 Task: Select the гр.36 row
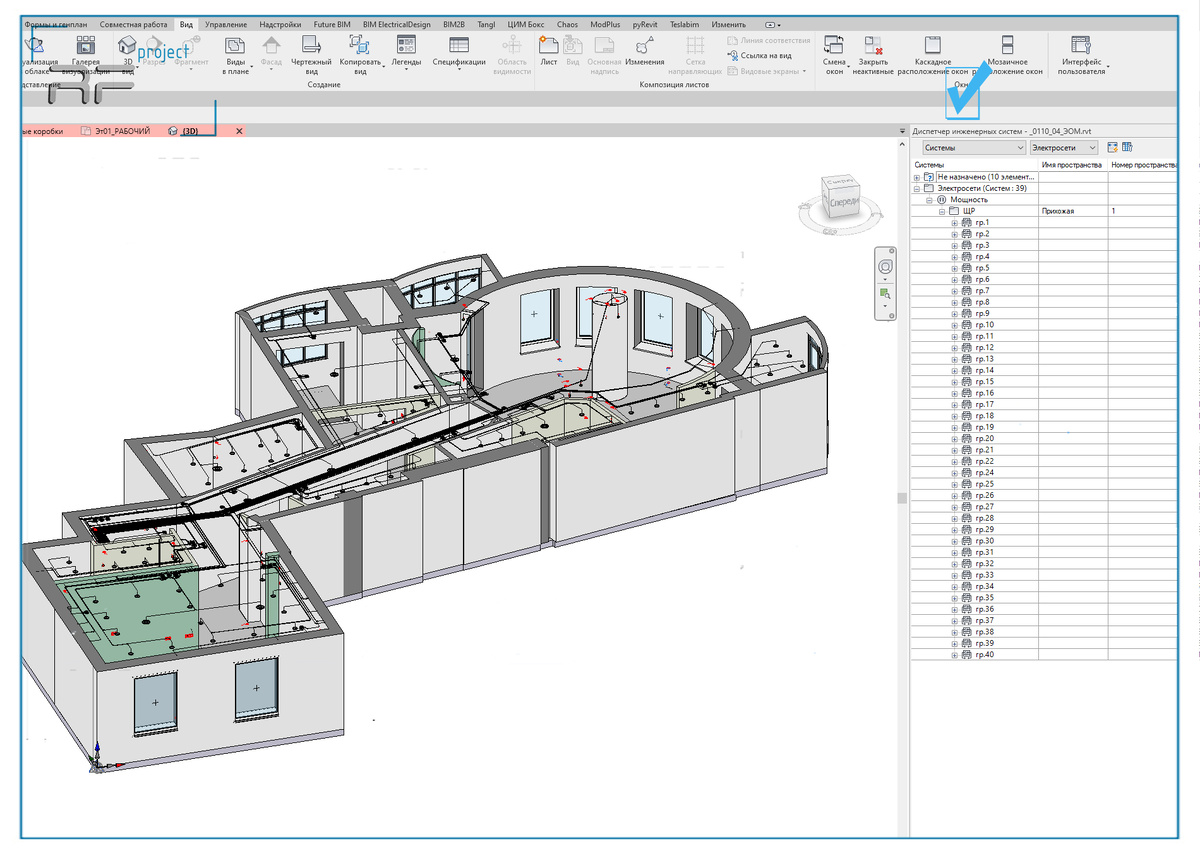click(1045, 609)
